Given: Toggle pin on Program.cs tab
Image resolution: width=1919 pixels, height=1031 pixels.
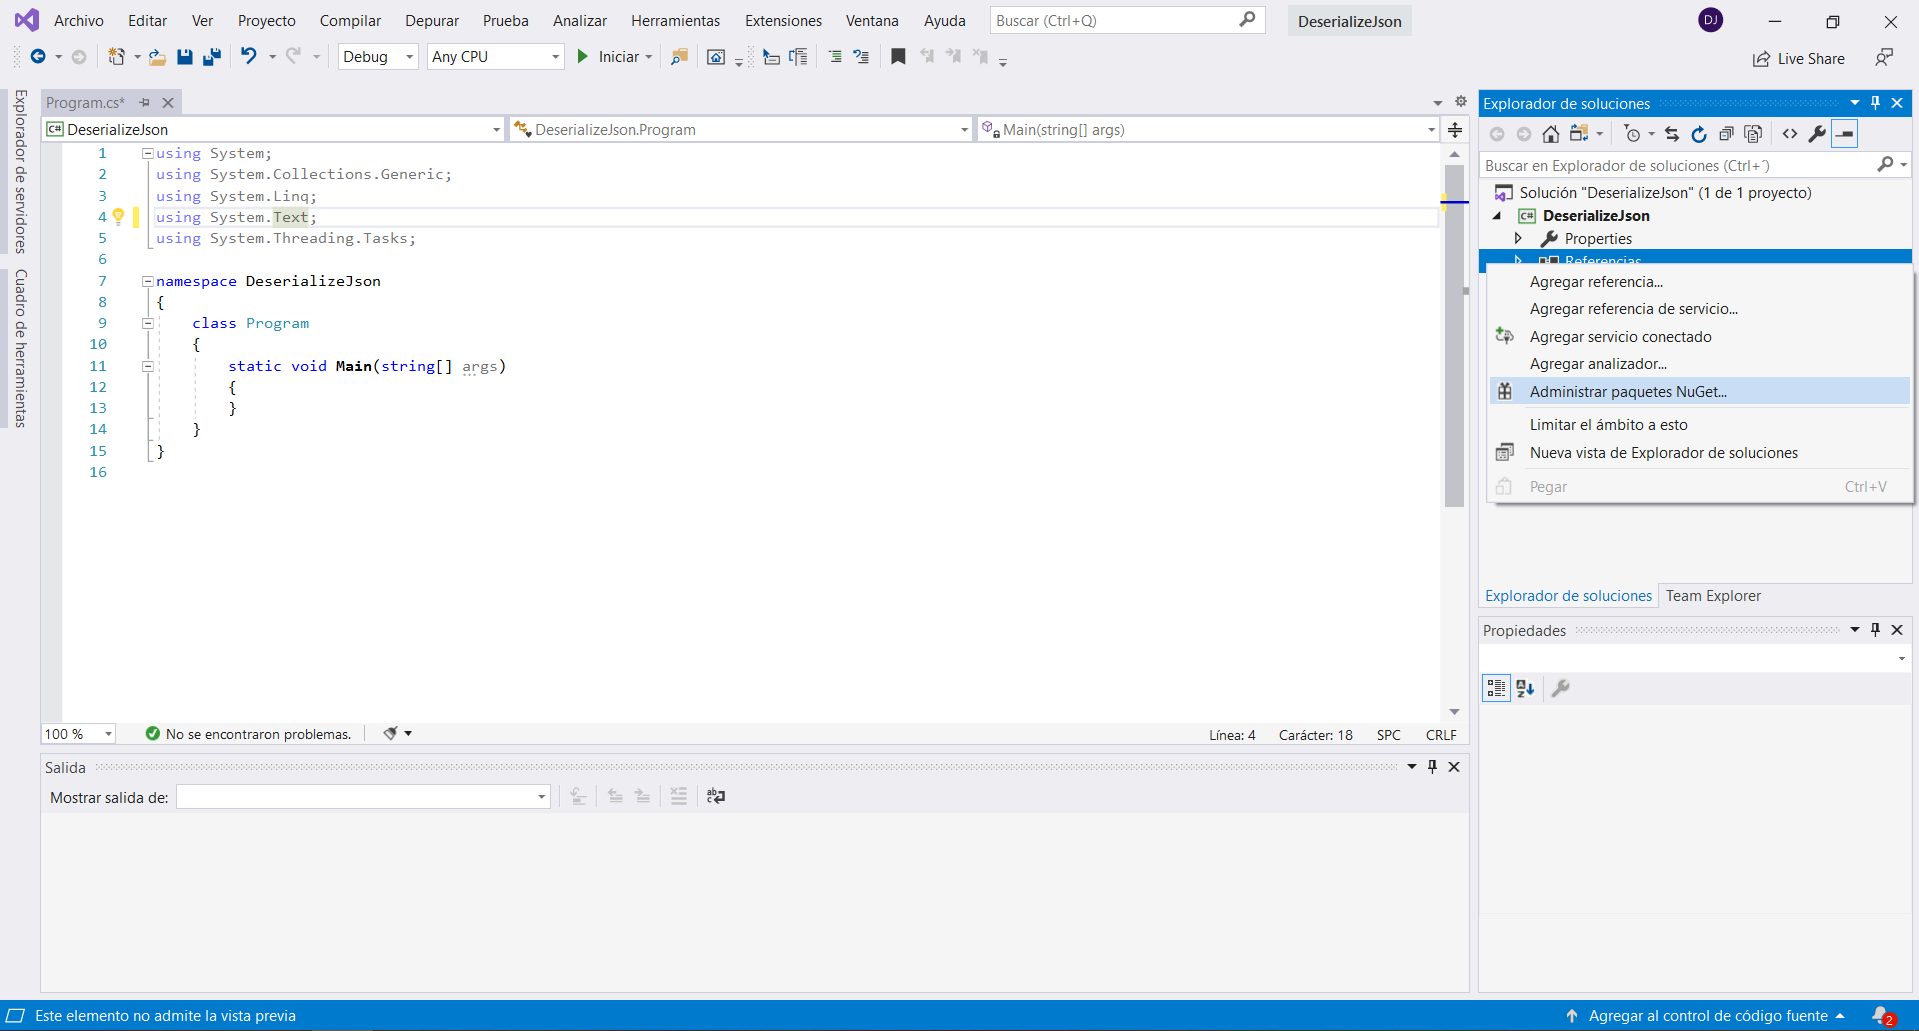Looking at the screenshot, I should click(145, 103).
